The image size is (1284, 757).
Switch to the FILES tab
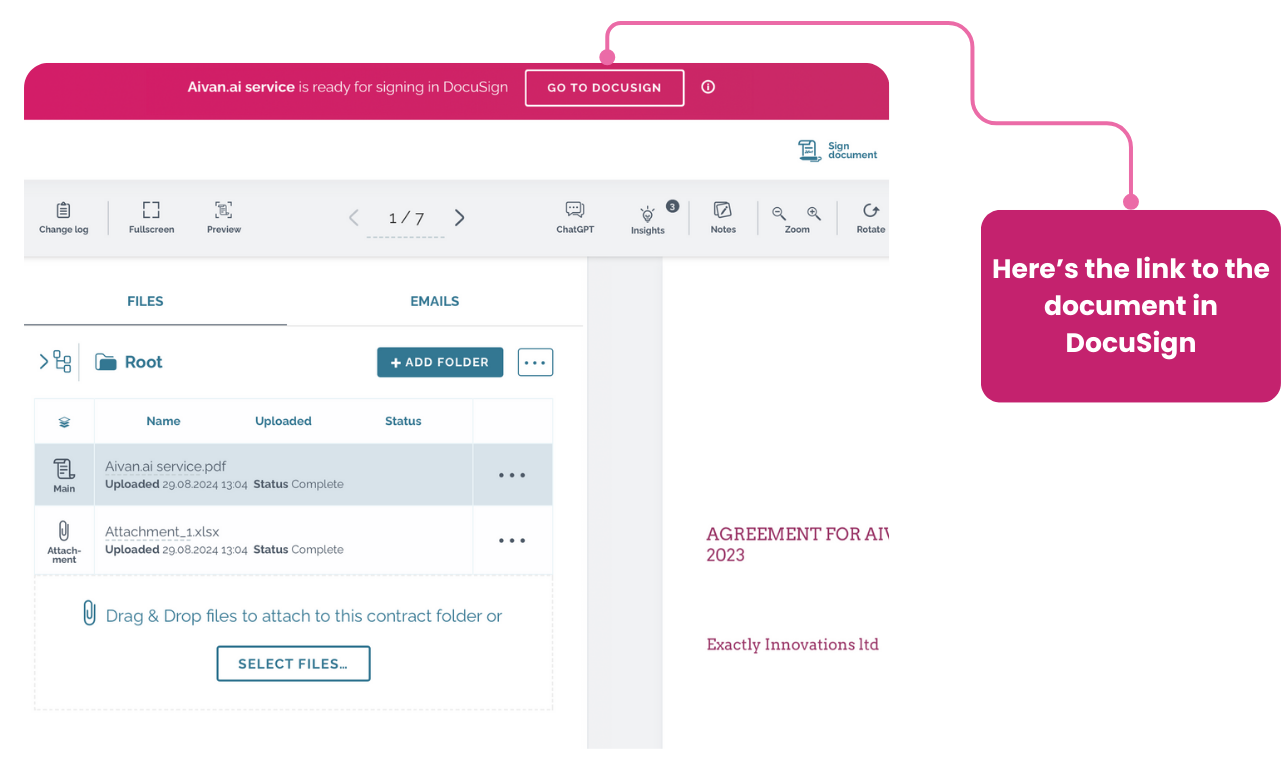pyautogui.click(x=145, y=301)
